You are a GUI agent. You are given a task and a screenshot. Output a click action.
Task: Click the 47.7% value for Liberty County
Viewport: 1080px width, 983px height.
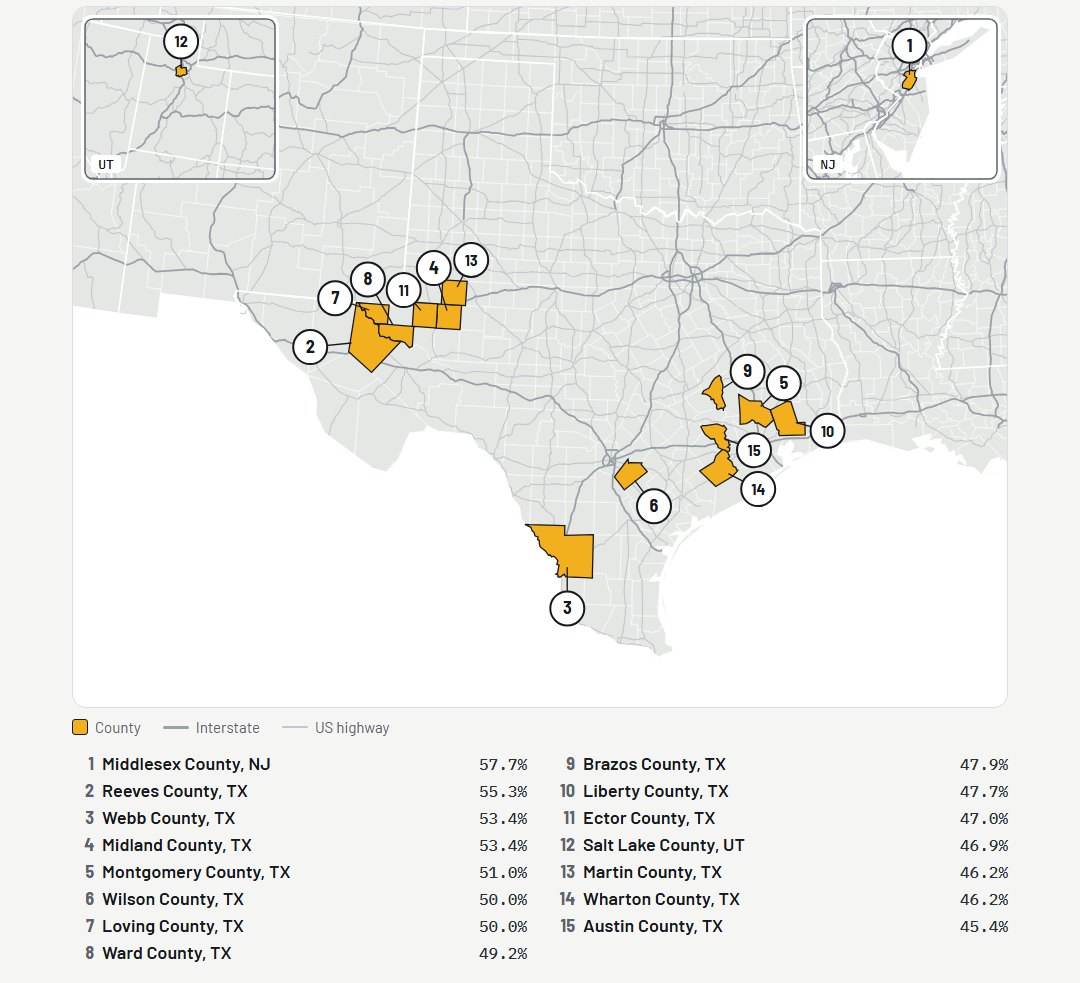point(984,791)
